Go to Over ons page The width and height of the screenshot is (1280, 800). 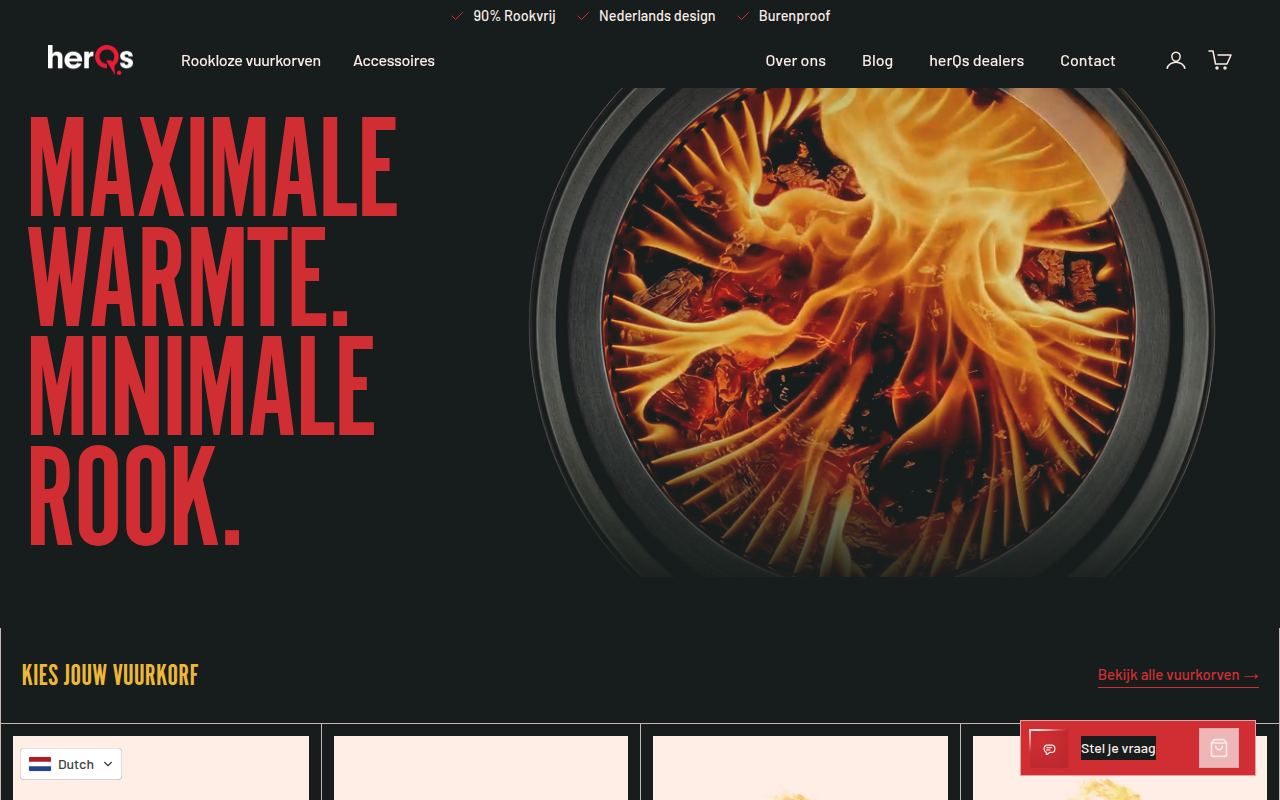tap(796, 60)
